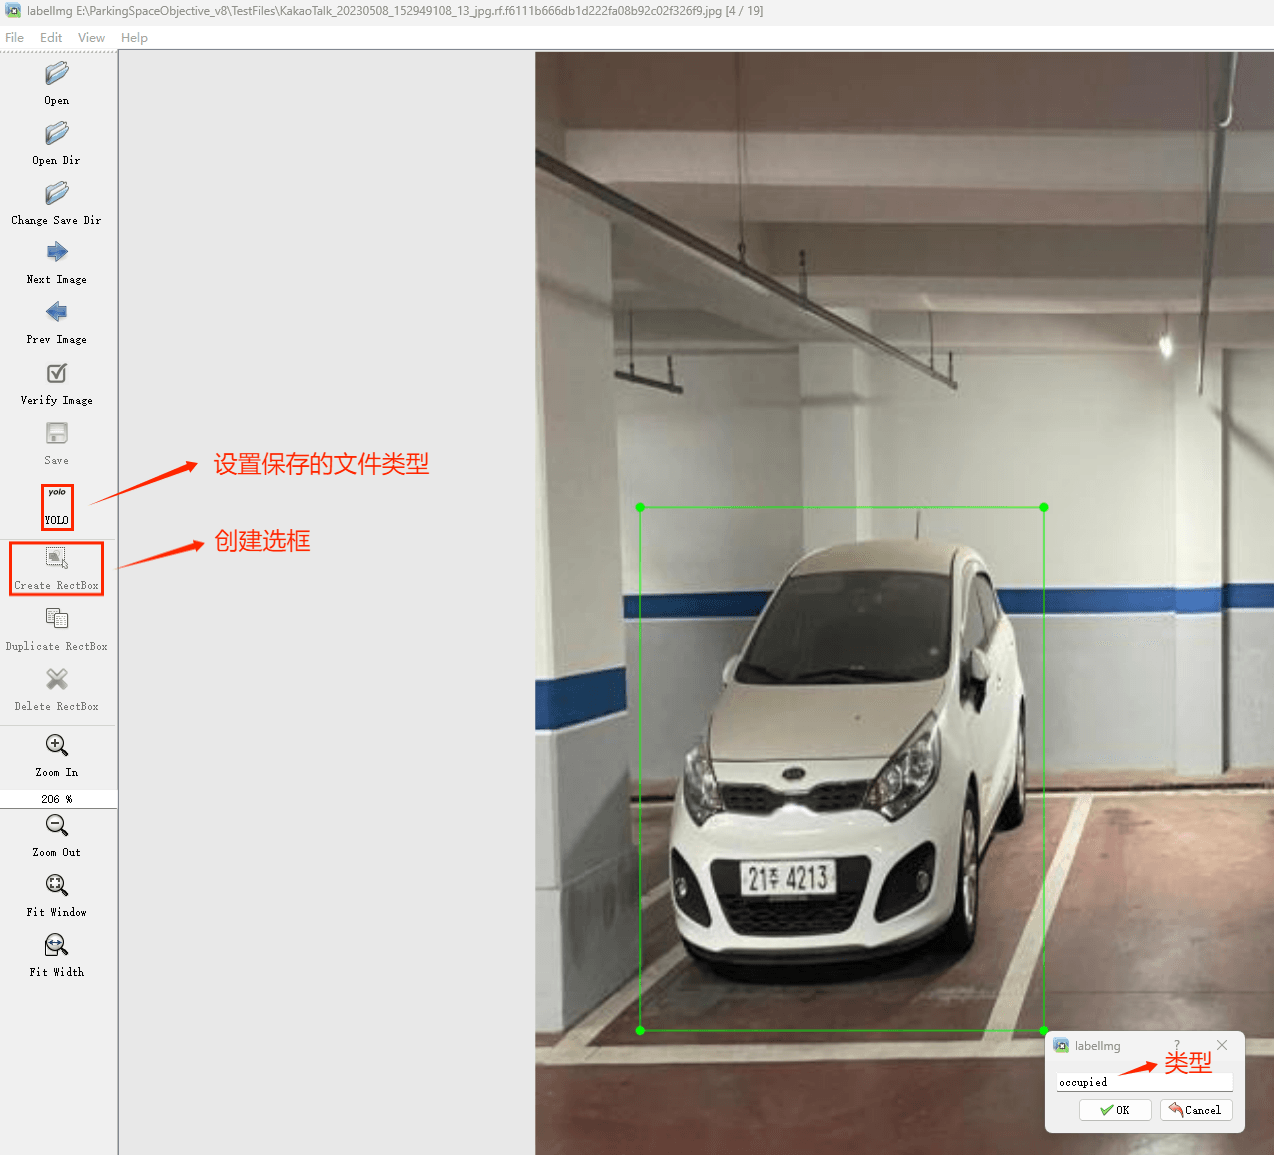Click the occupied label input field

(x=1144, y=1082)
